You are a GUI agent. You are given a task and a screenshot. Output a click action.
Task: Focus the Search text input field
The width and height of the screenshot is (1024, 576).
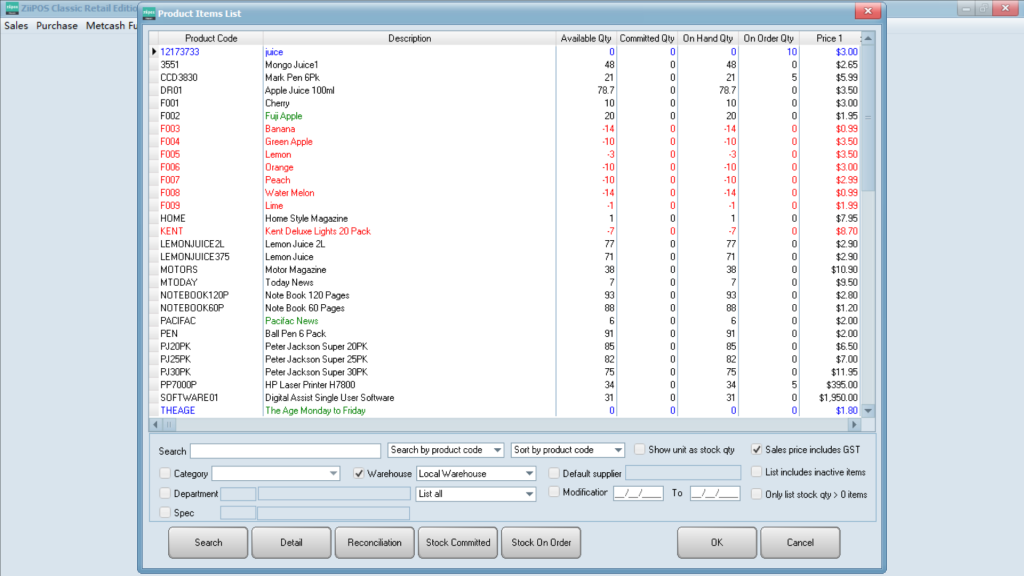tap(285, 451)
